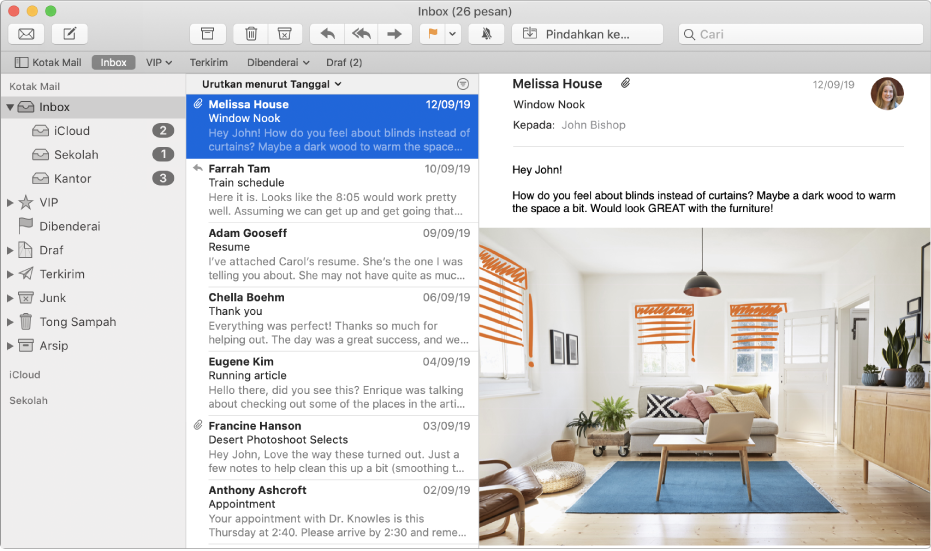The height and width of the screenshot is (551, 931).
Task: Open Adam Gooseff Resume message
Action: [332, 254]
